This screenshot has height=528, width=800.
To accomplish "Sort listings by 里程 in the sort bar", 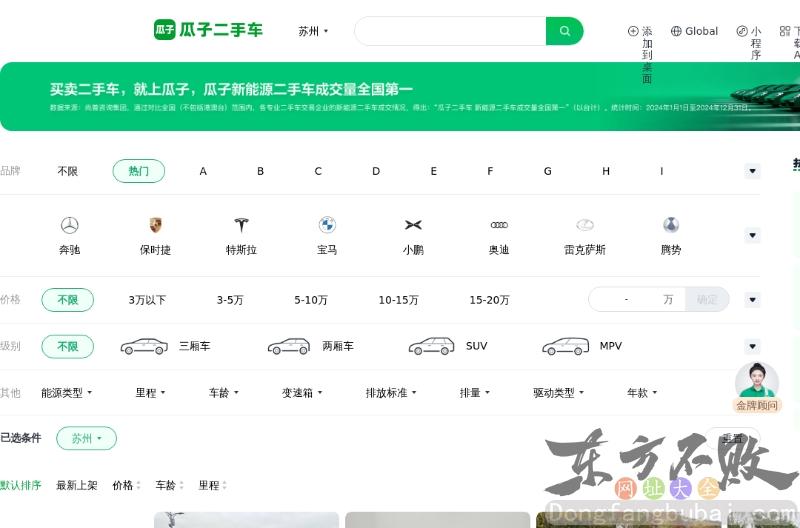I will (212, 485).
